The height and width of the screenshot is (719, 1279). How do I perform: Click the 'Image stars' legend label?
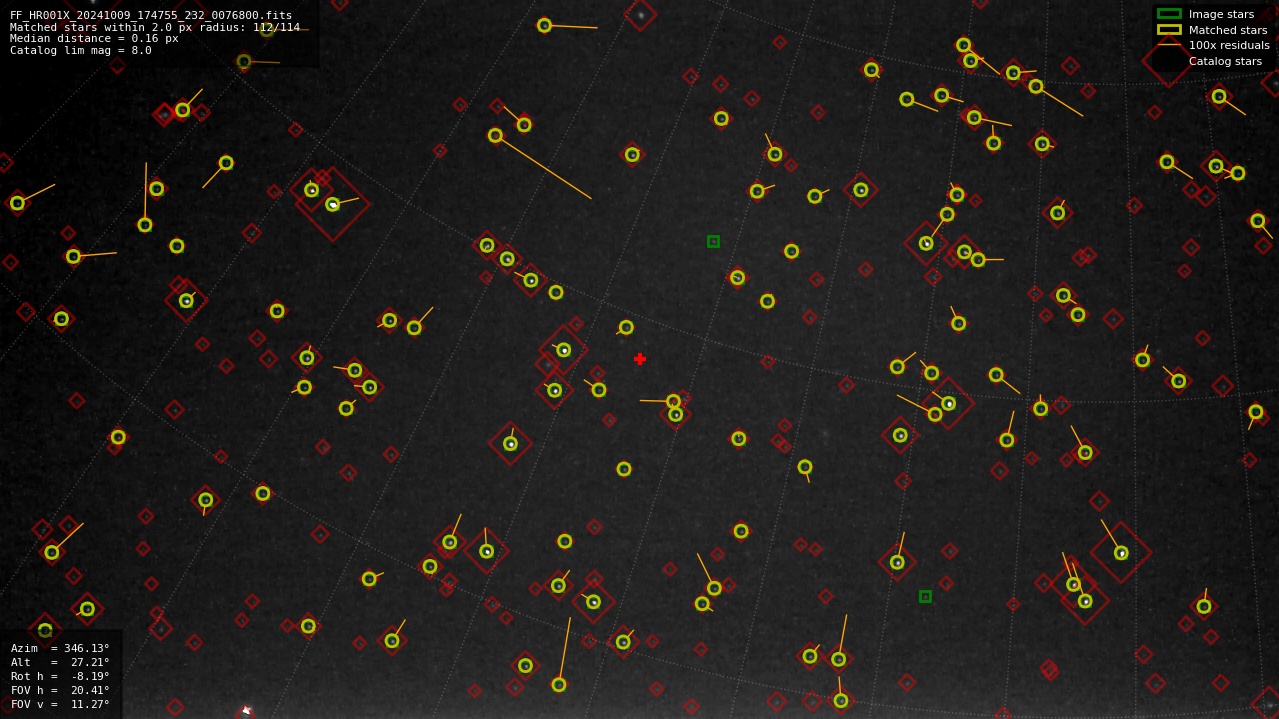tap(1221, 14)
